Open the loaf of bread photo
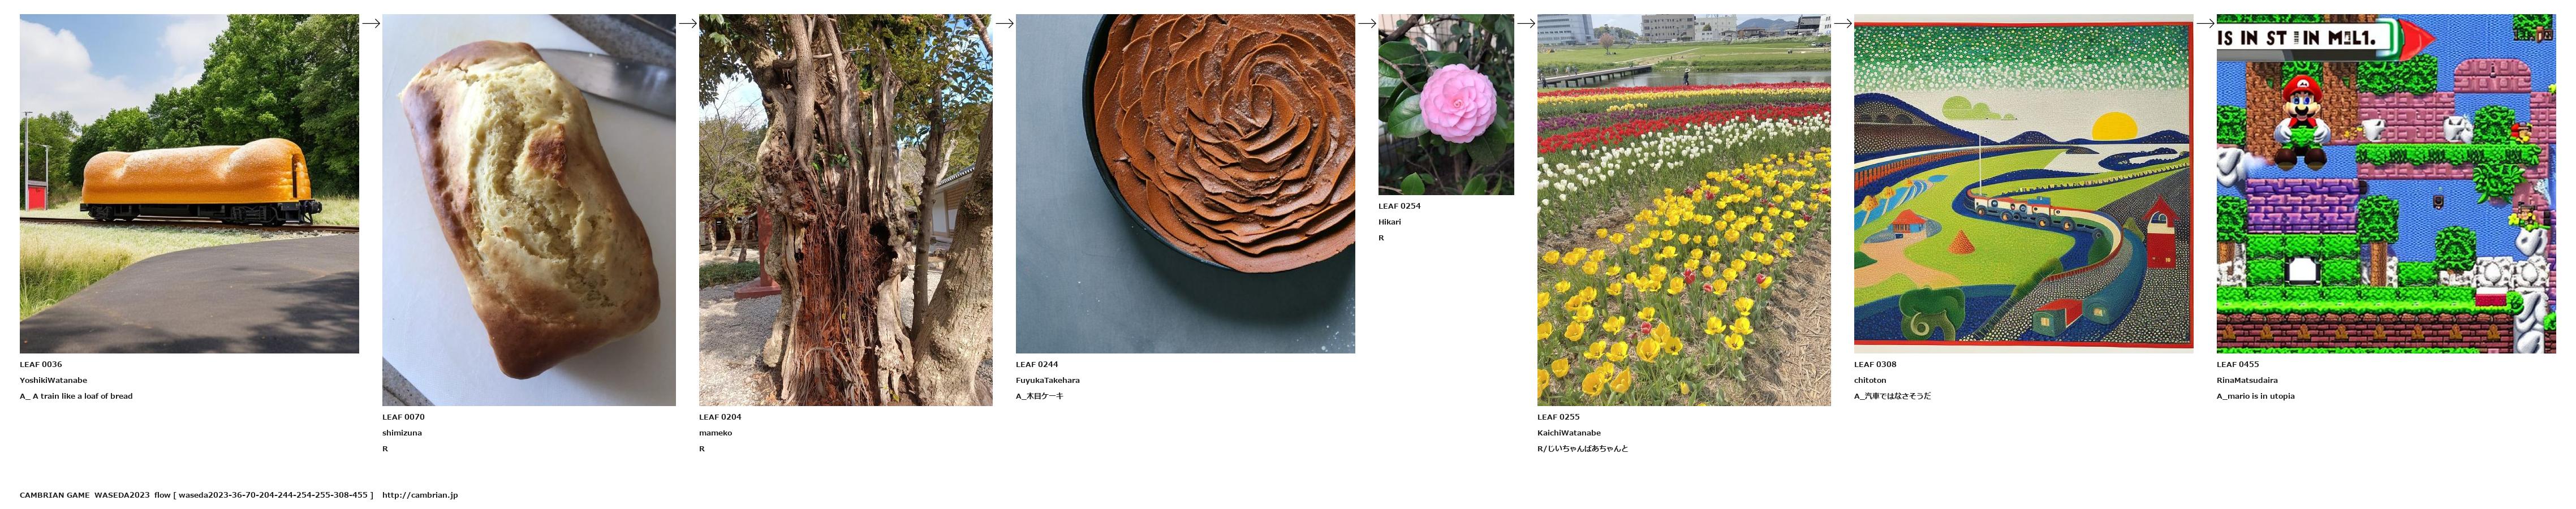The width and height of the screenshot is (2576, 509). click(x=529, y=210)
